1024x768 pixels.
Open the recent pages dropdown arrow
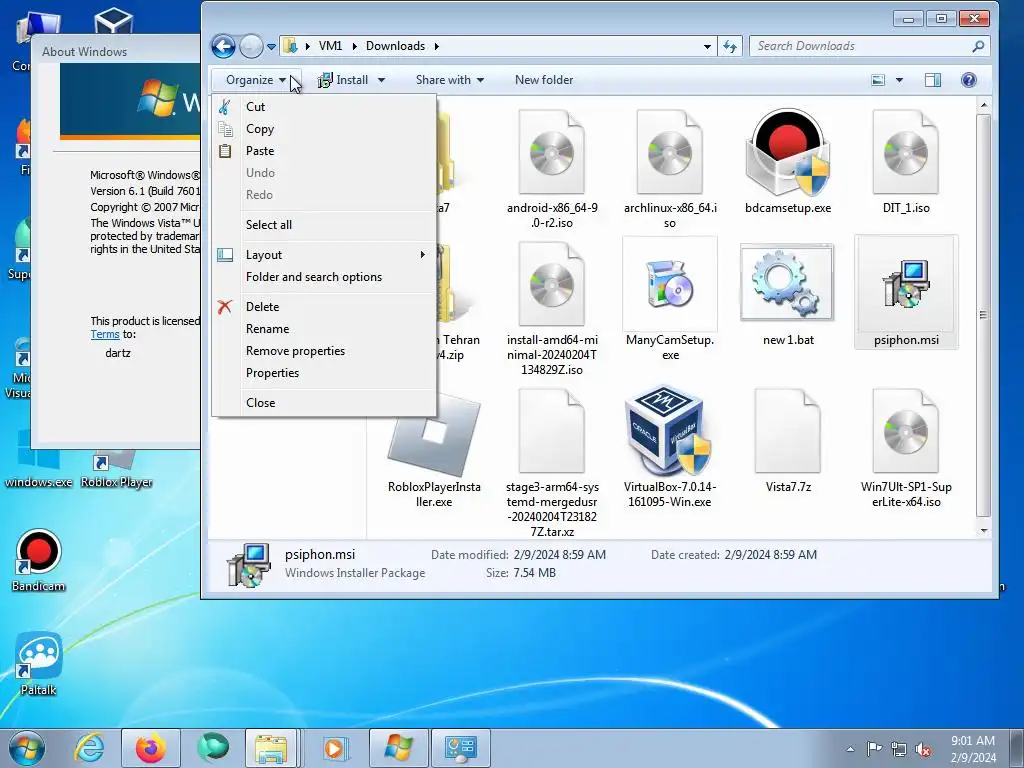point(271,47)
